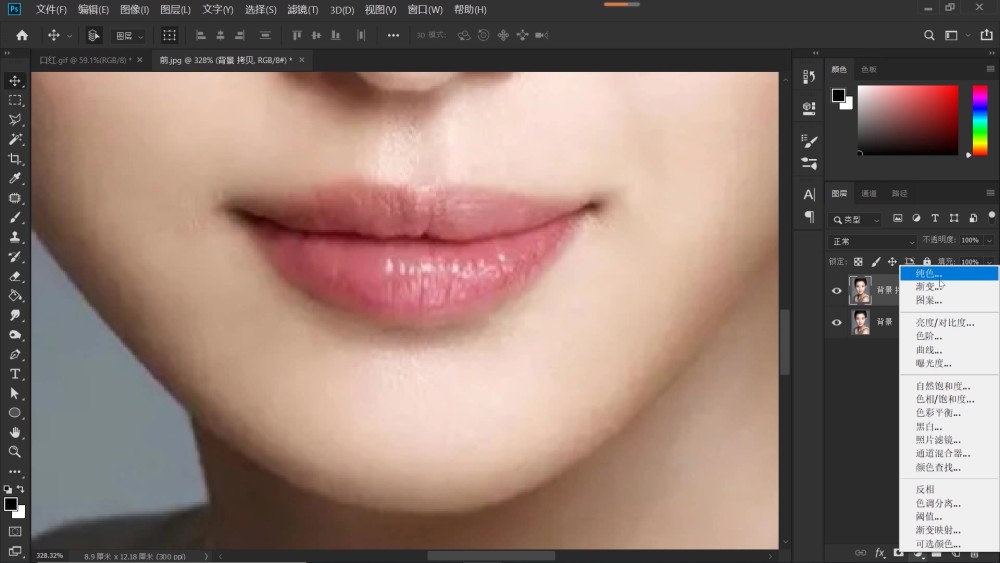This screenshot has width=1000, height=563.
Task: Open the blend mode 正常 dropdown
Action: pos(872,242)
